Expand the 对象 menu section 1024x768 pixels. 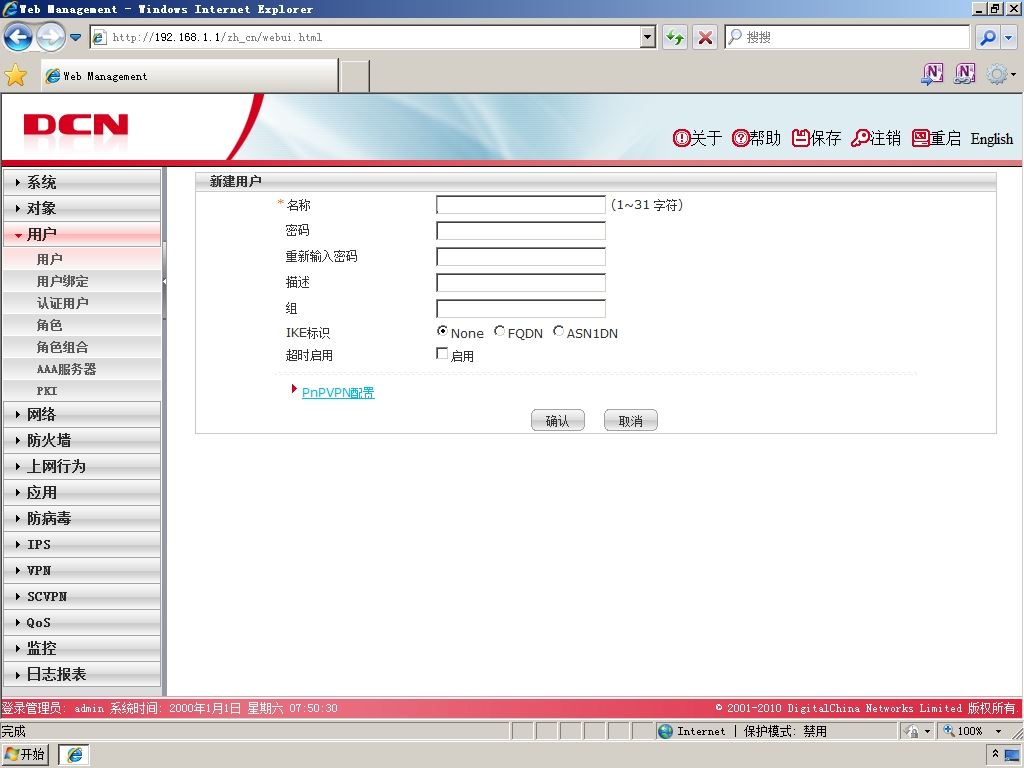(82, 208)
